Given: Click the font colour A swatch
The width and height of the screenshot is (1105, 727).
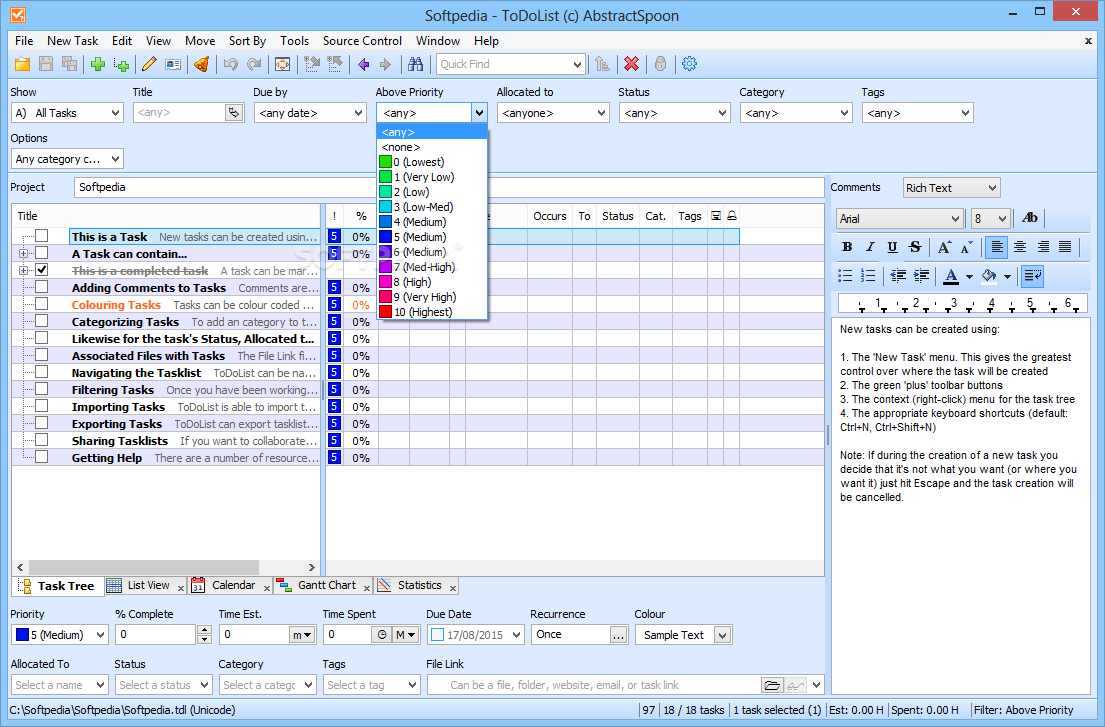Looking at the screenshot, I should [951, 275].
